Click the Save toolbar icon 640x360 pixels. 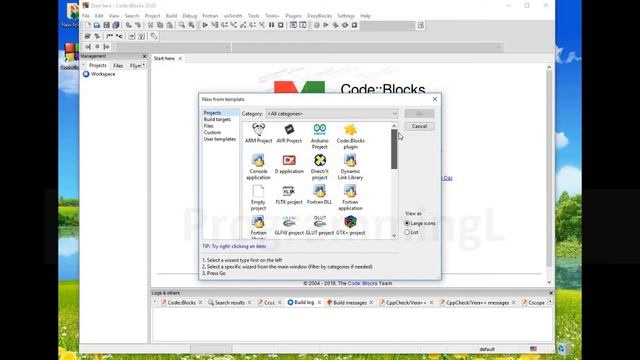(x=106, y=25)
